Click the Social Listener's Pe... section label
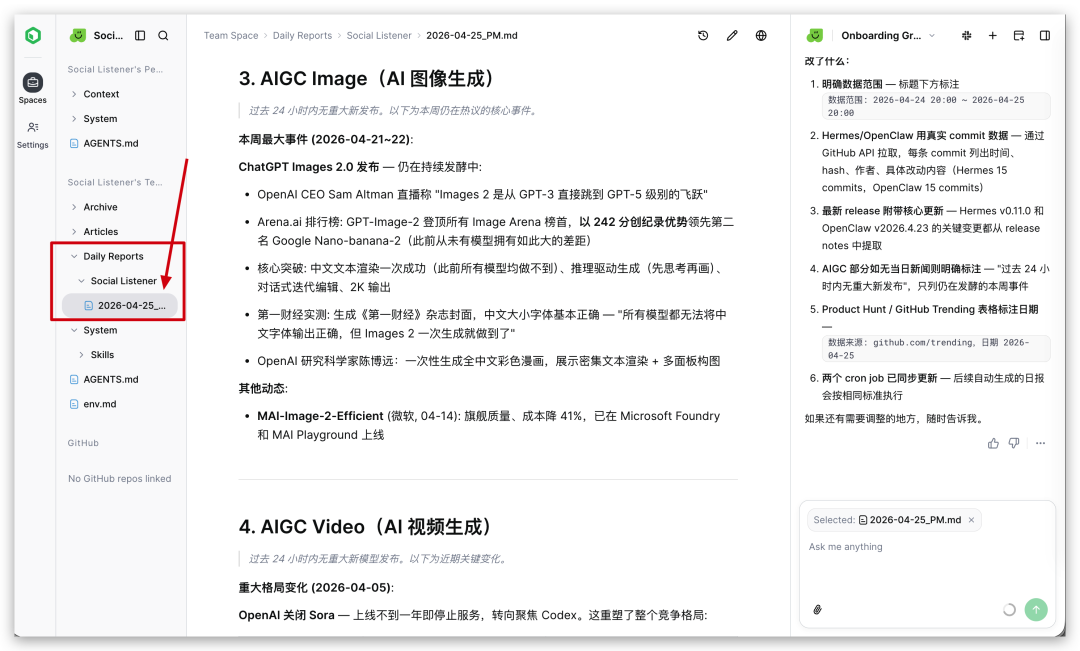The width and height of the screenshot is (1080, 651). (x=115, y=69)
